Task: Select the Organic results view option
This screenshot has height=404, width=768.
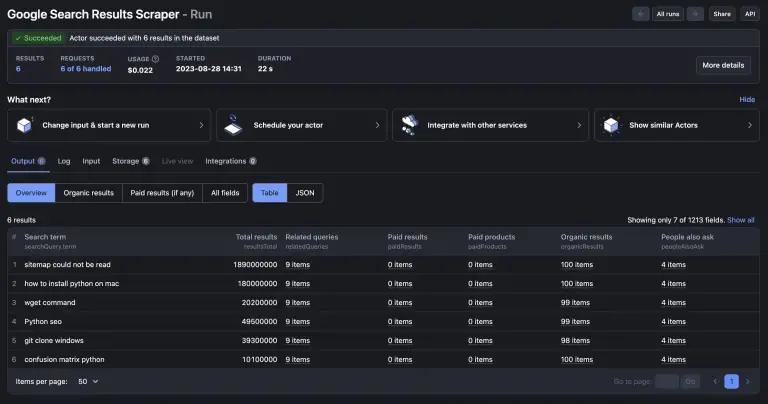Action: point(88,193)
